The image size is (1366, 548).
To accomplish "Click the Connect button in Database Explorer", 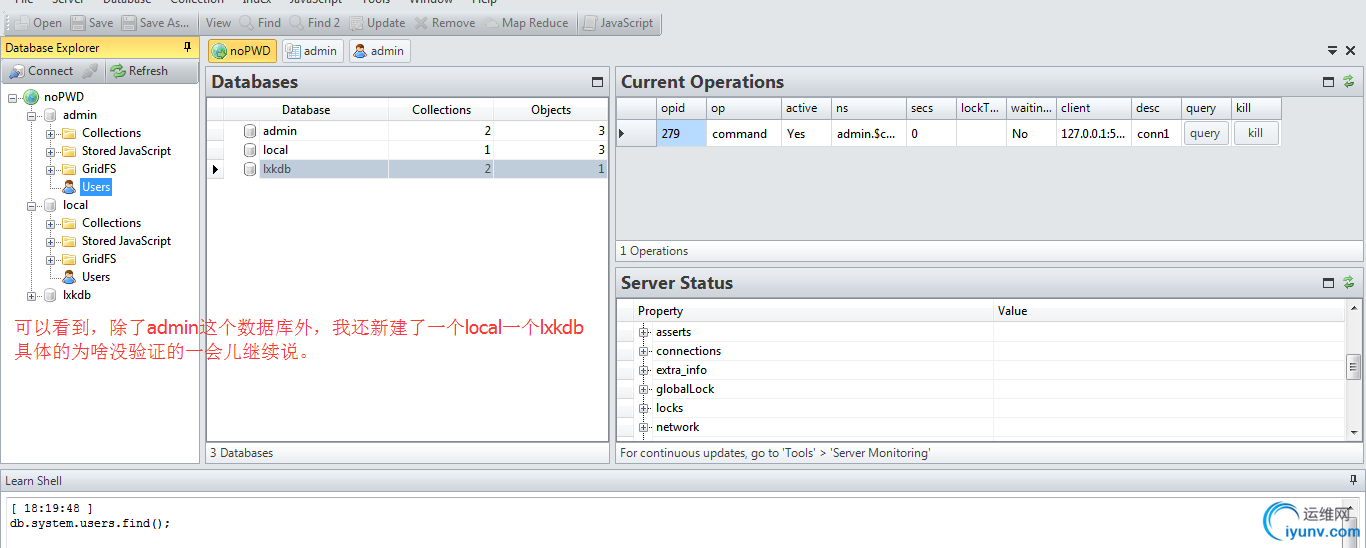I will tap(42, 71).
